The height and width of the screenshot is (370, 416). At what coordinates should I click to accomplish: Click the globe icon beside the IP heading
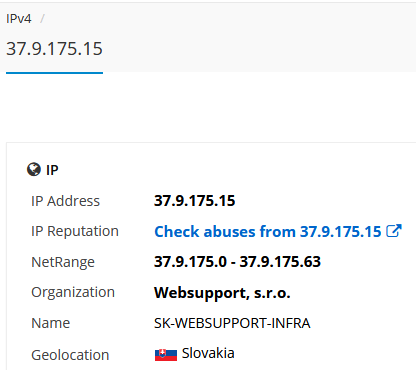pos(34,169)
